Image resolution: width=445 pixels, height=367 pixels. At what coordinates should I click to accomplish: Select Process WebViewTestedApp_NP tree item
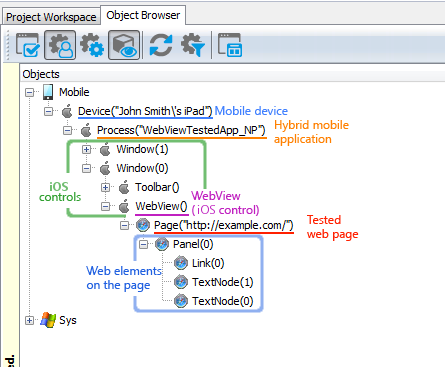click(181, 130)
